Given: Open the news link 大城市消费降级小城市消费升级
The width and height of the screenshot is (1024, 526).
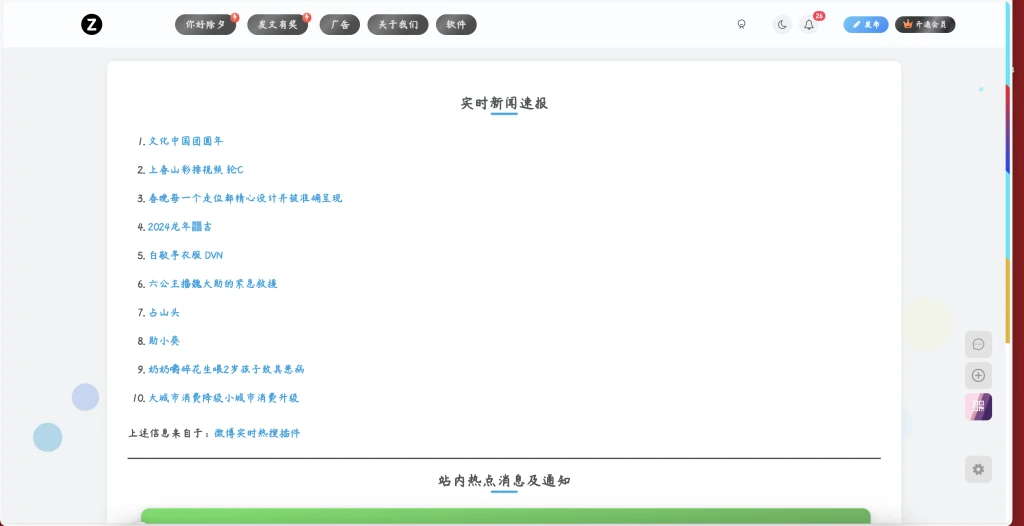Looking at the screenshot, I should (224, 398).
